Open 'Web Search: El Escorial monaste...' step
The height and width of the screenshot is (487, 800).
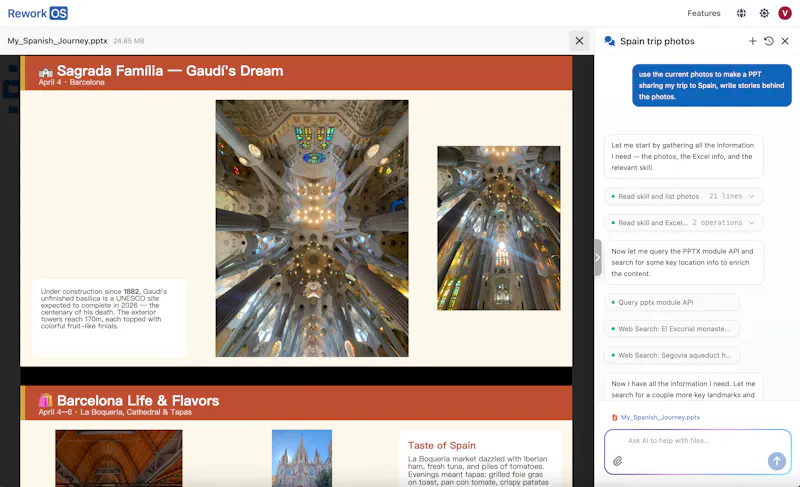pos(671,329)
